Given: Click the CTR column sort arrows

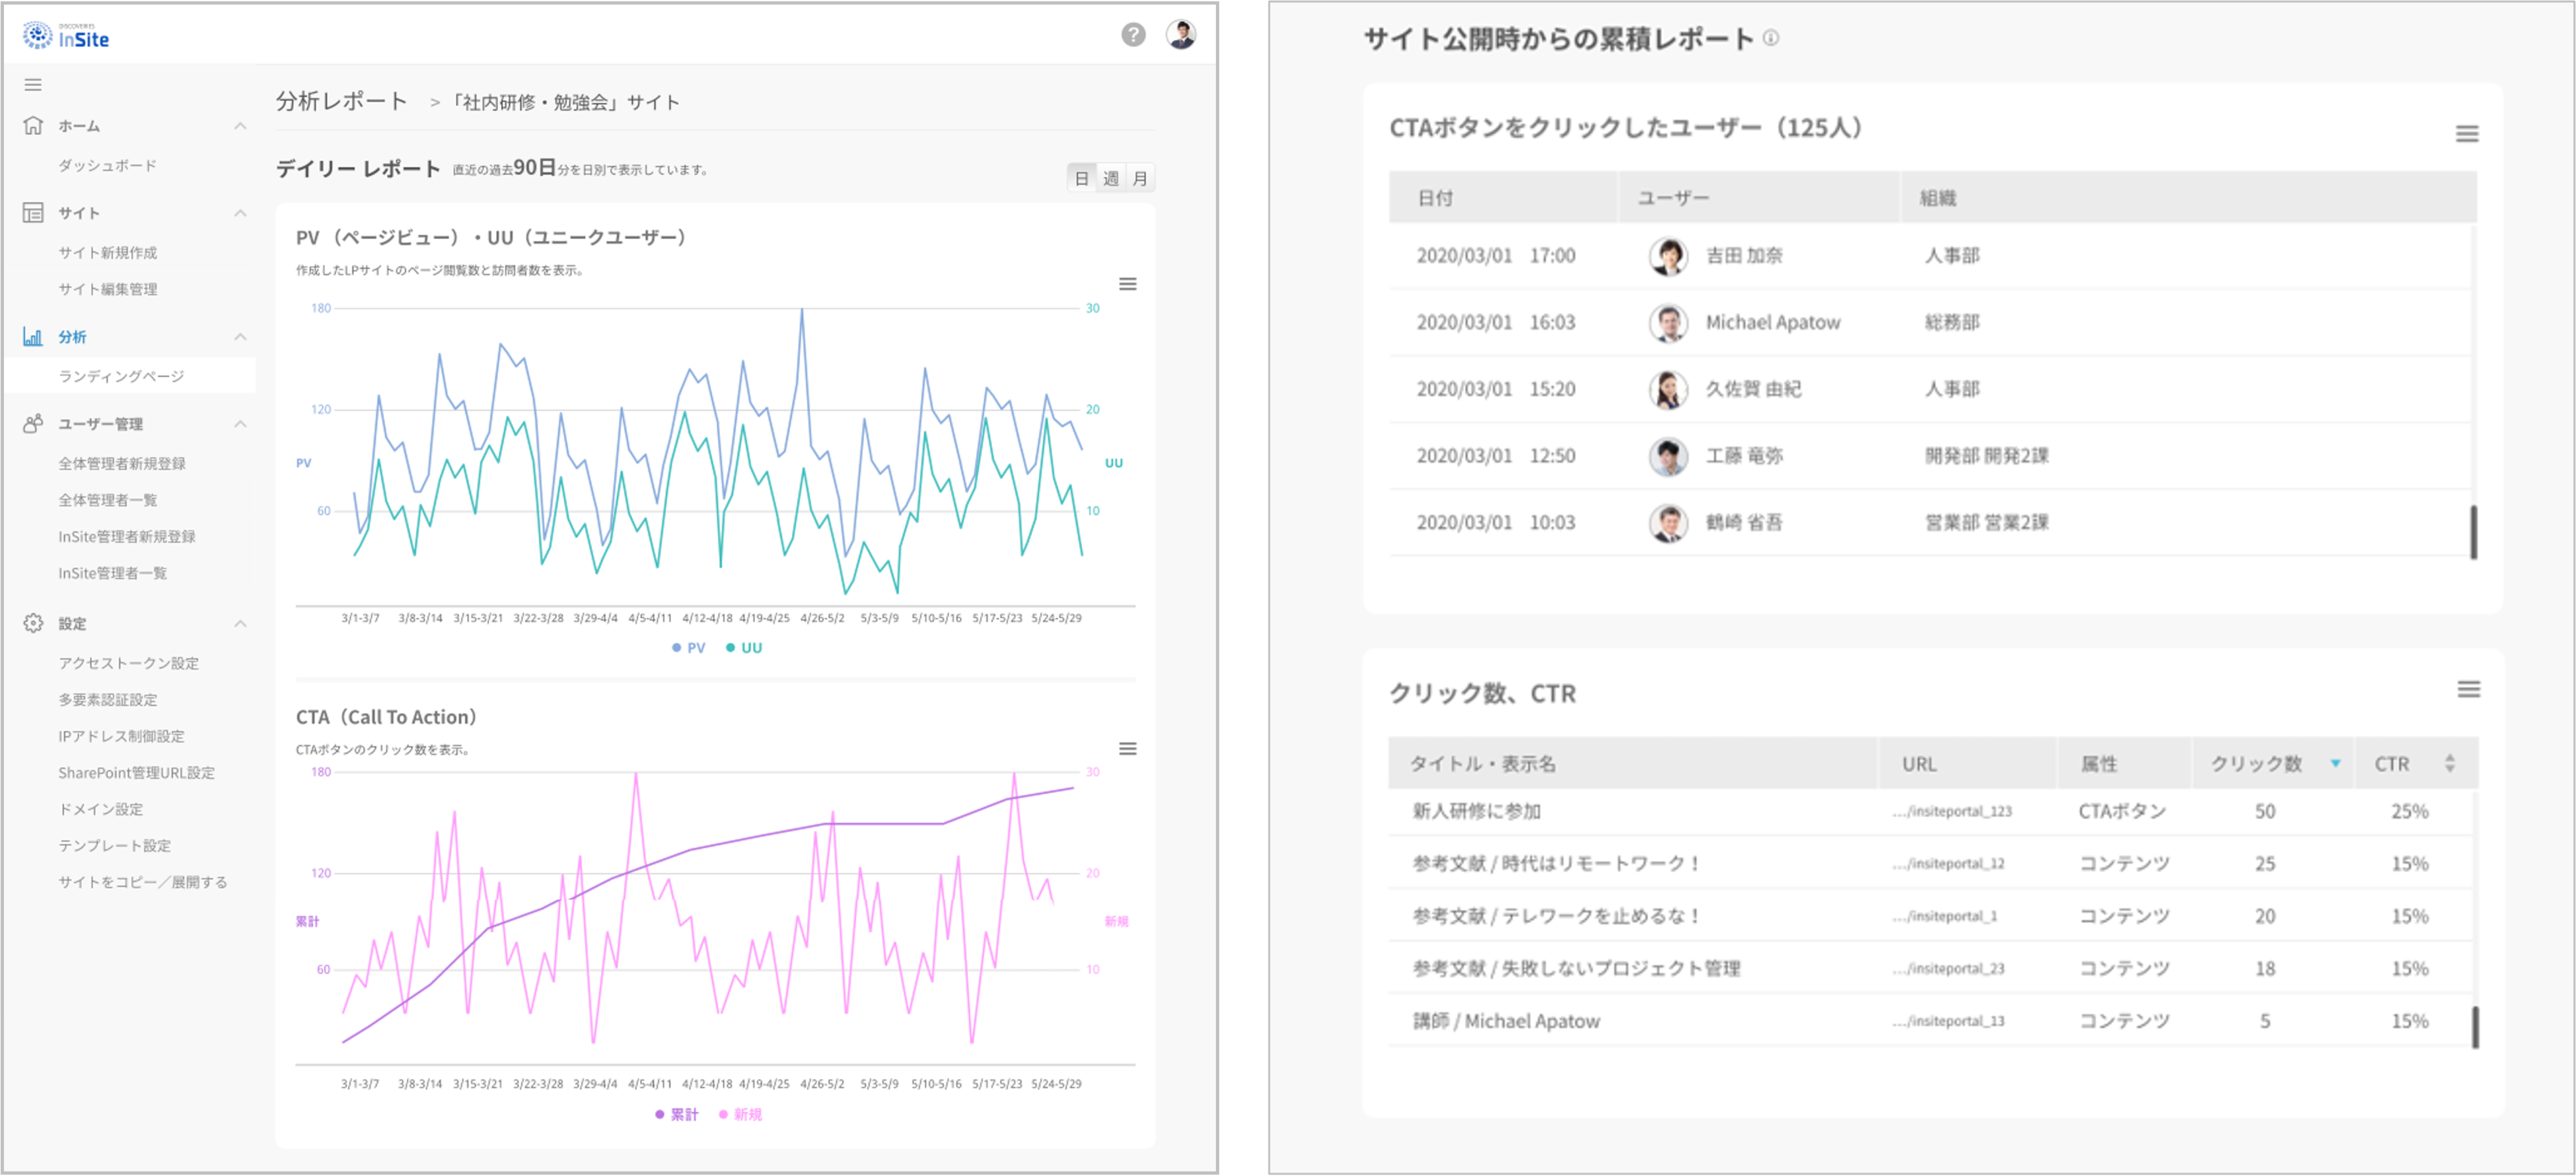Looking at the screenshot, I should click(x=2450, y=762).
